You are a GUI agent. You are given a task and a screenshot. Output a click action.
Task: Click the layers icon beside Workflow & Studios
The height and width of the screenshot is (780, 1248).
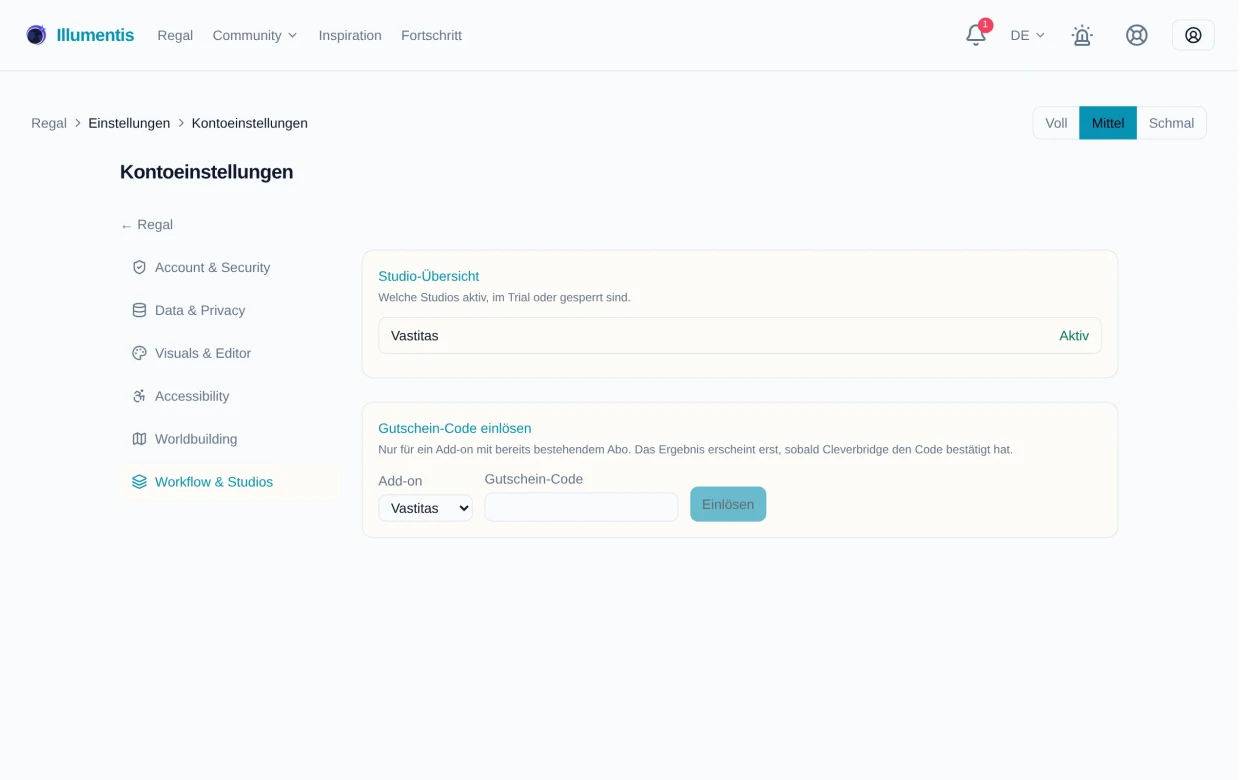(139, 483)
